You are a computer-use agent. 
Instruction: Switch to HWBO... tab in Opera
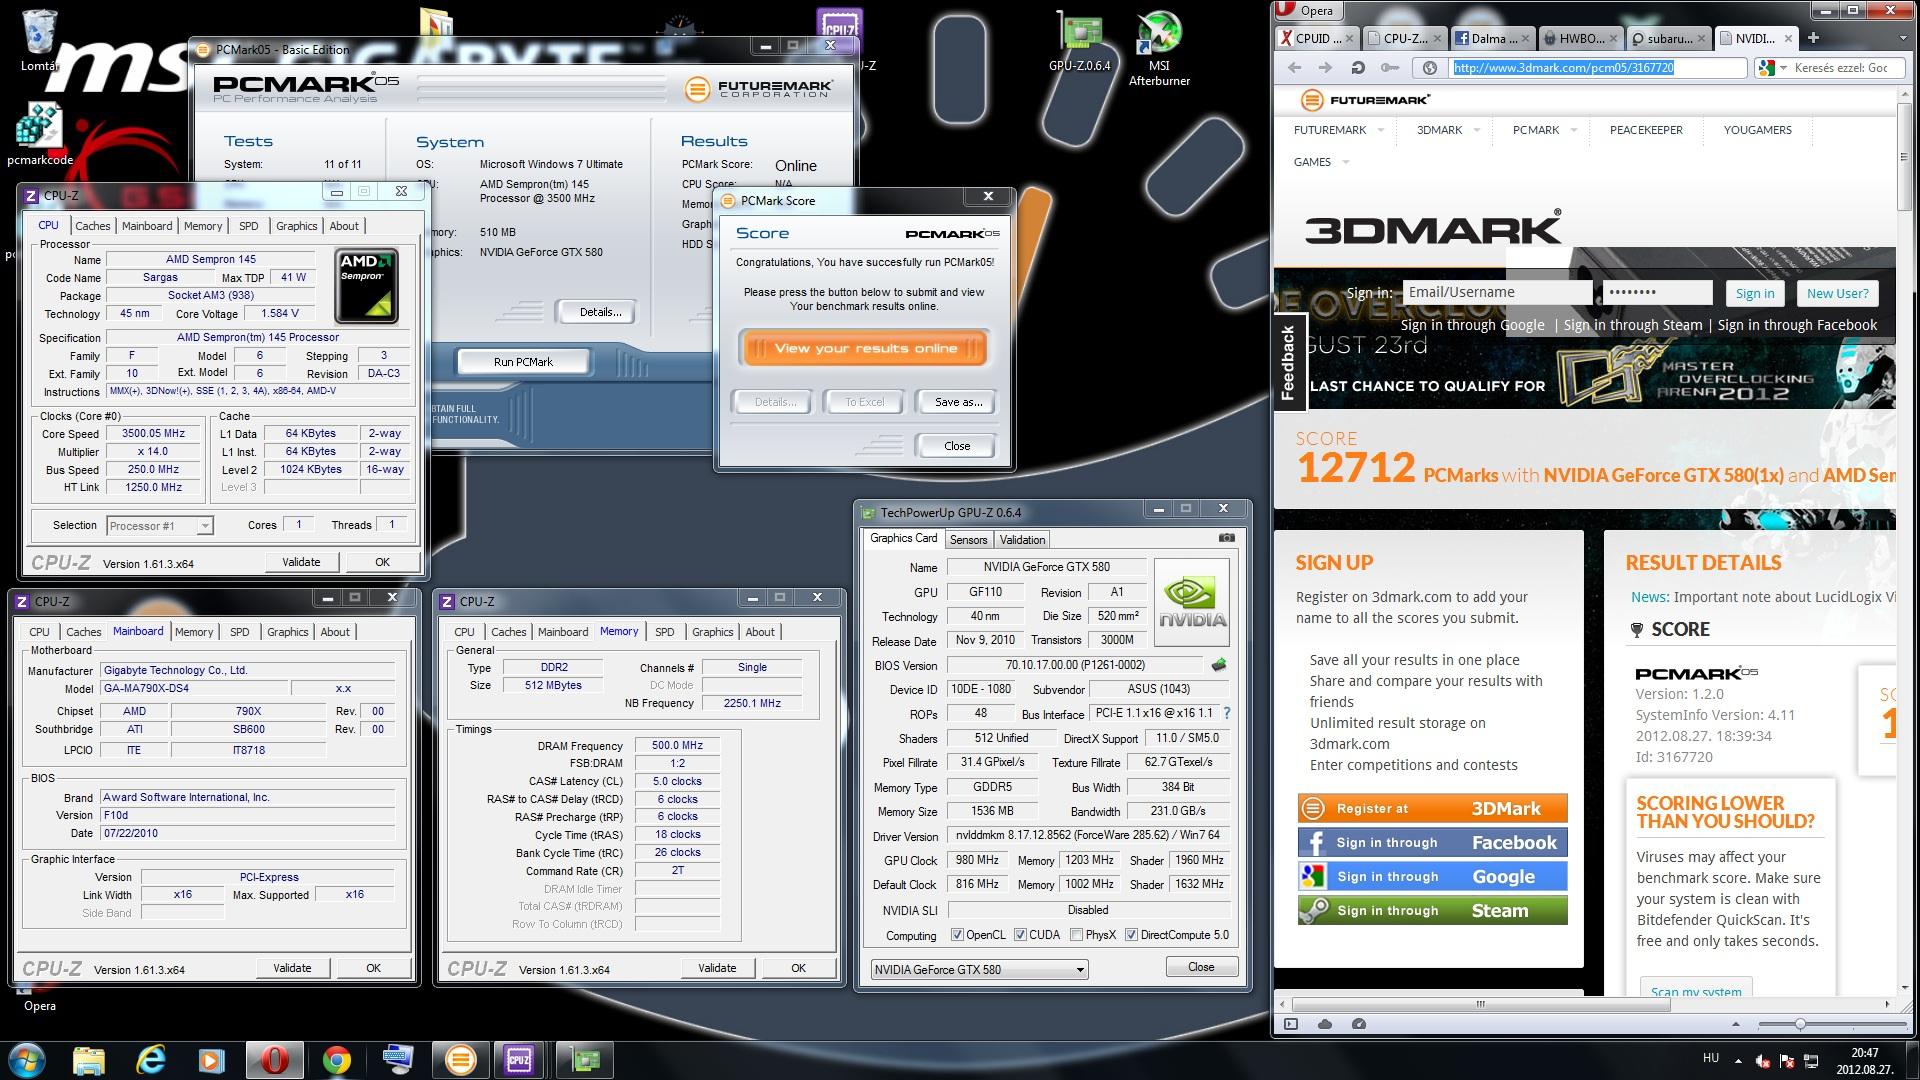(1581, 38)
